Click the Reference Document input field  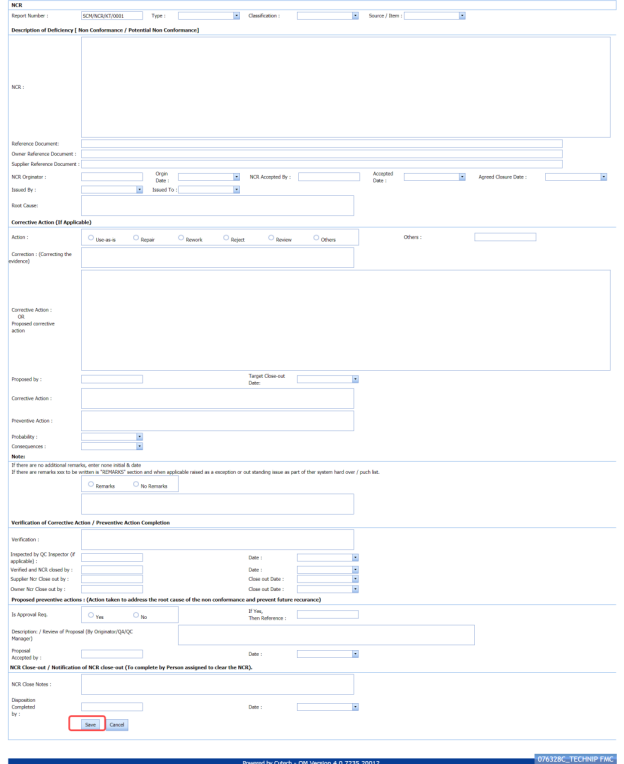(321, 144)
